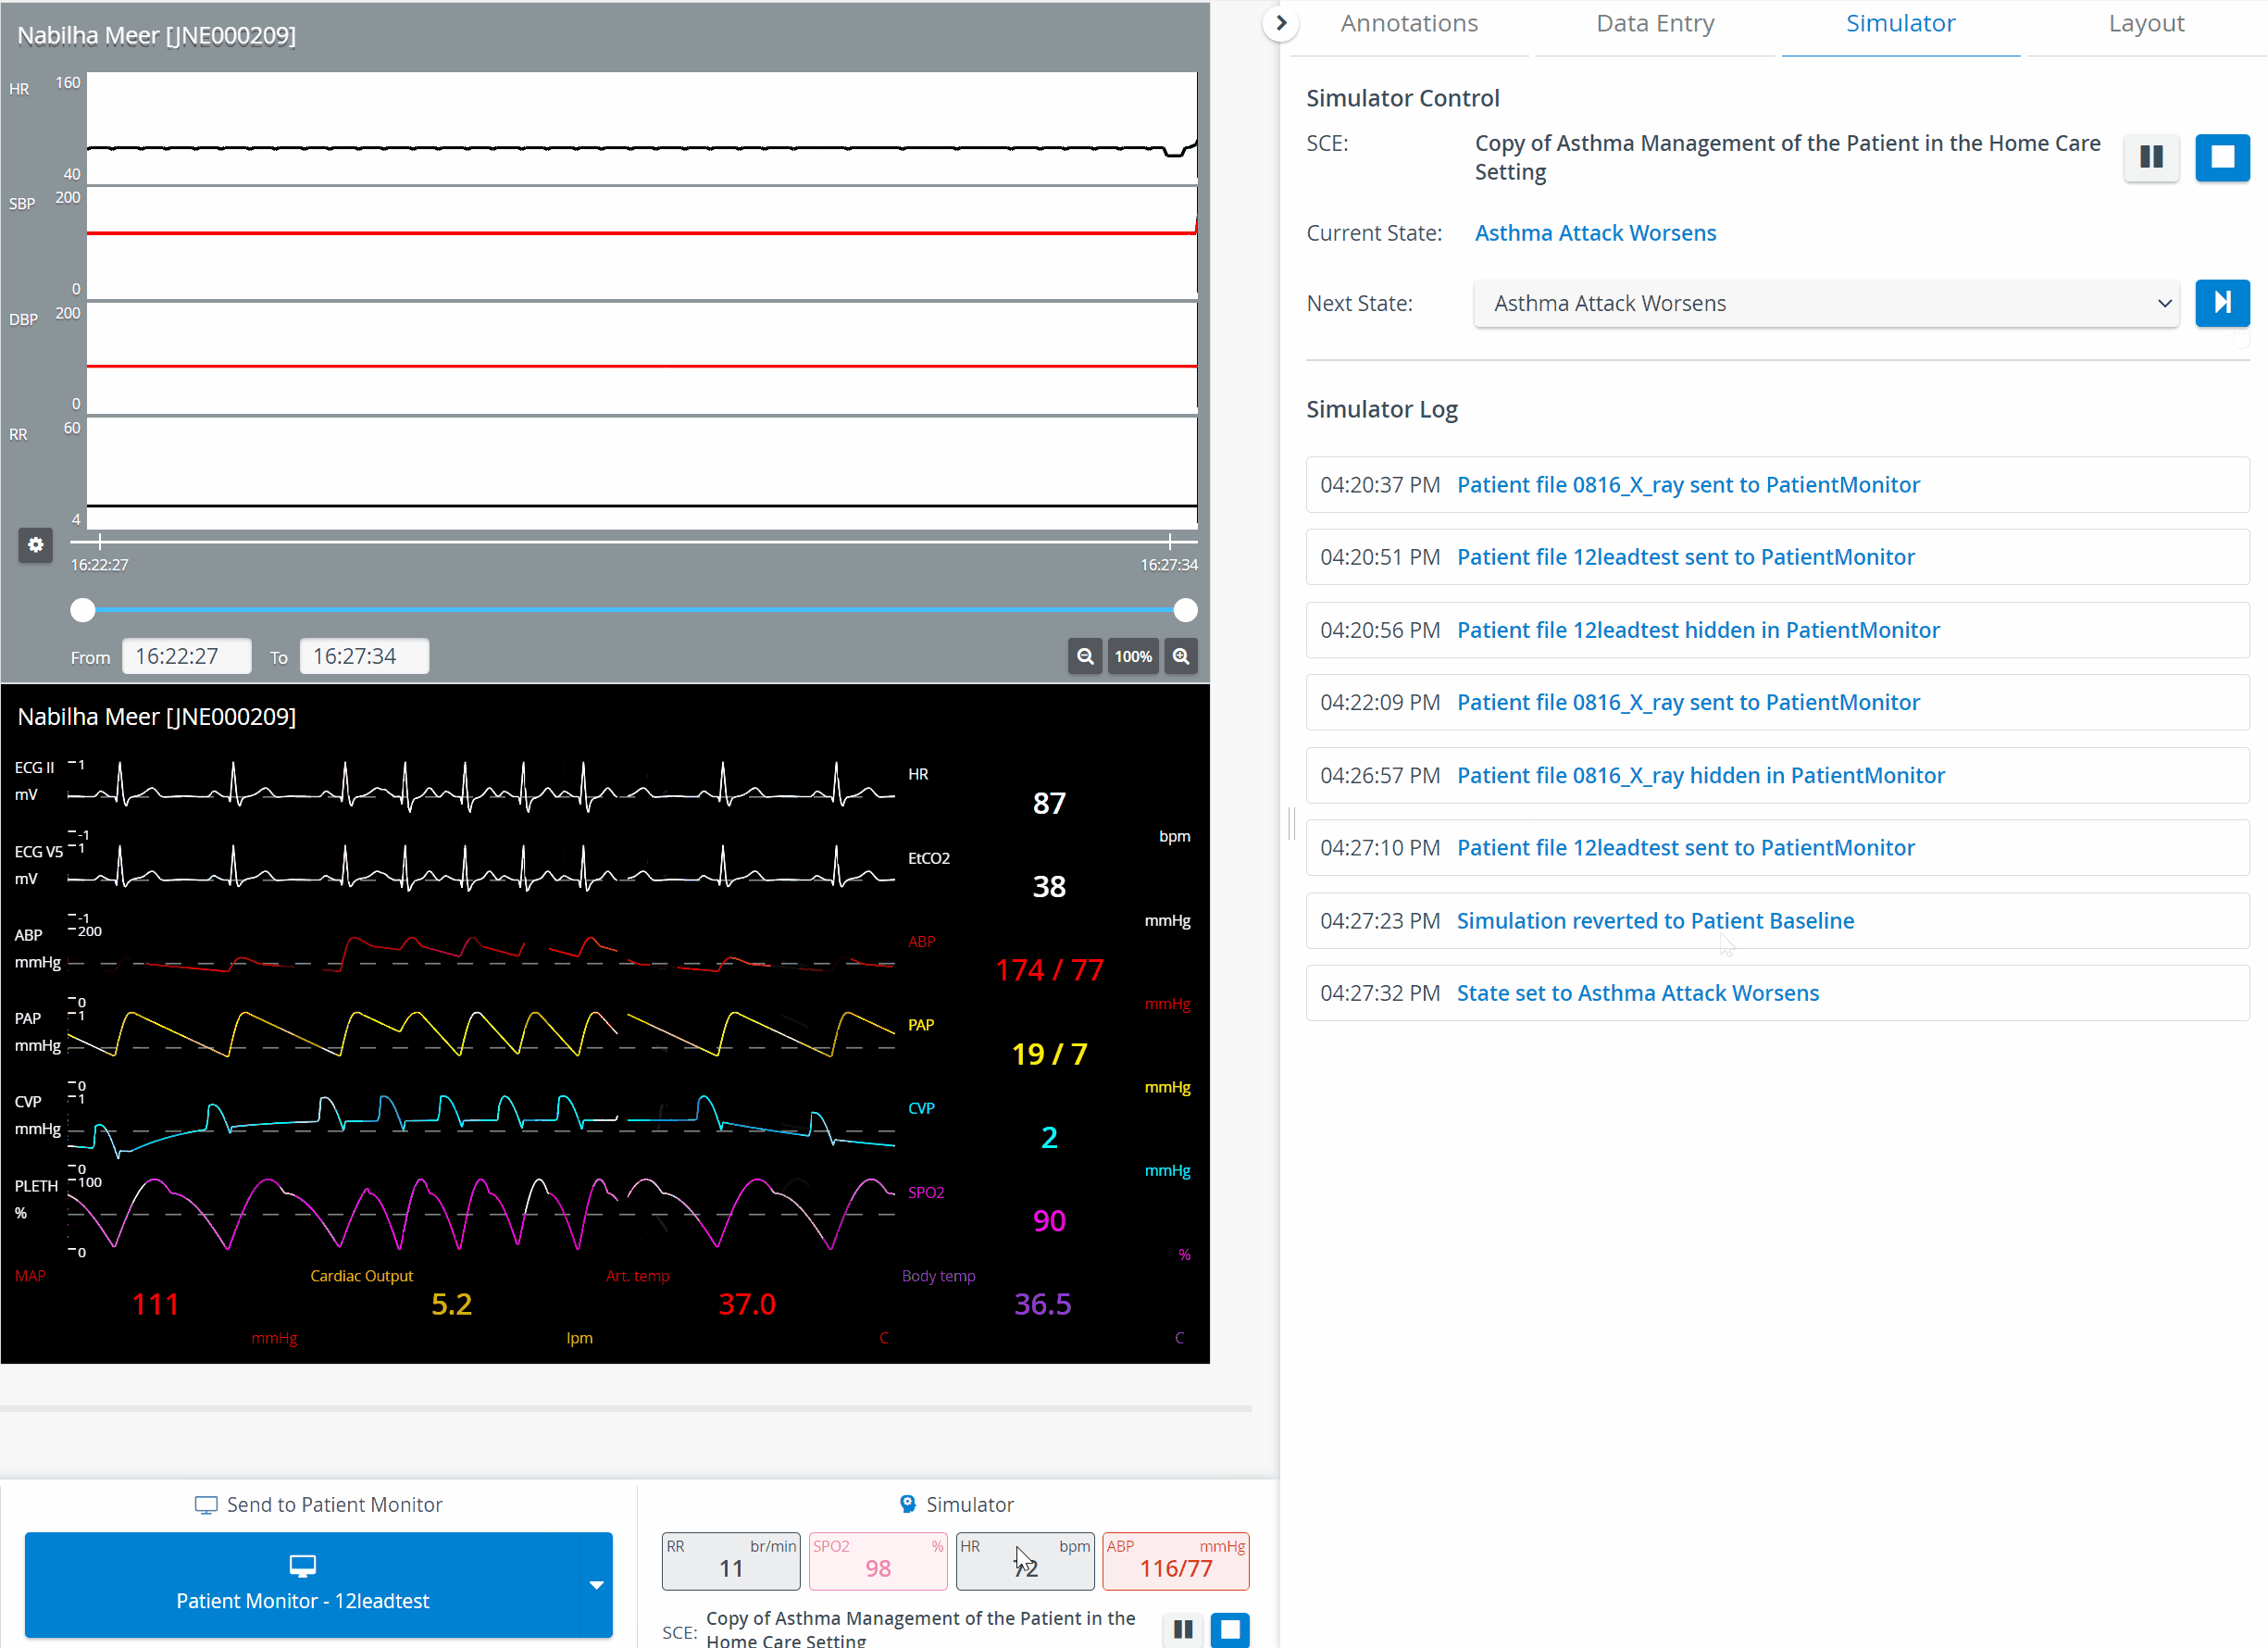Click the PLETH waveform trace
This screenshot has width=2268, height=1648.
click(x=481, y=1213)
